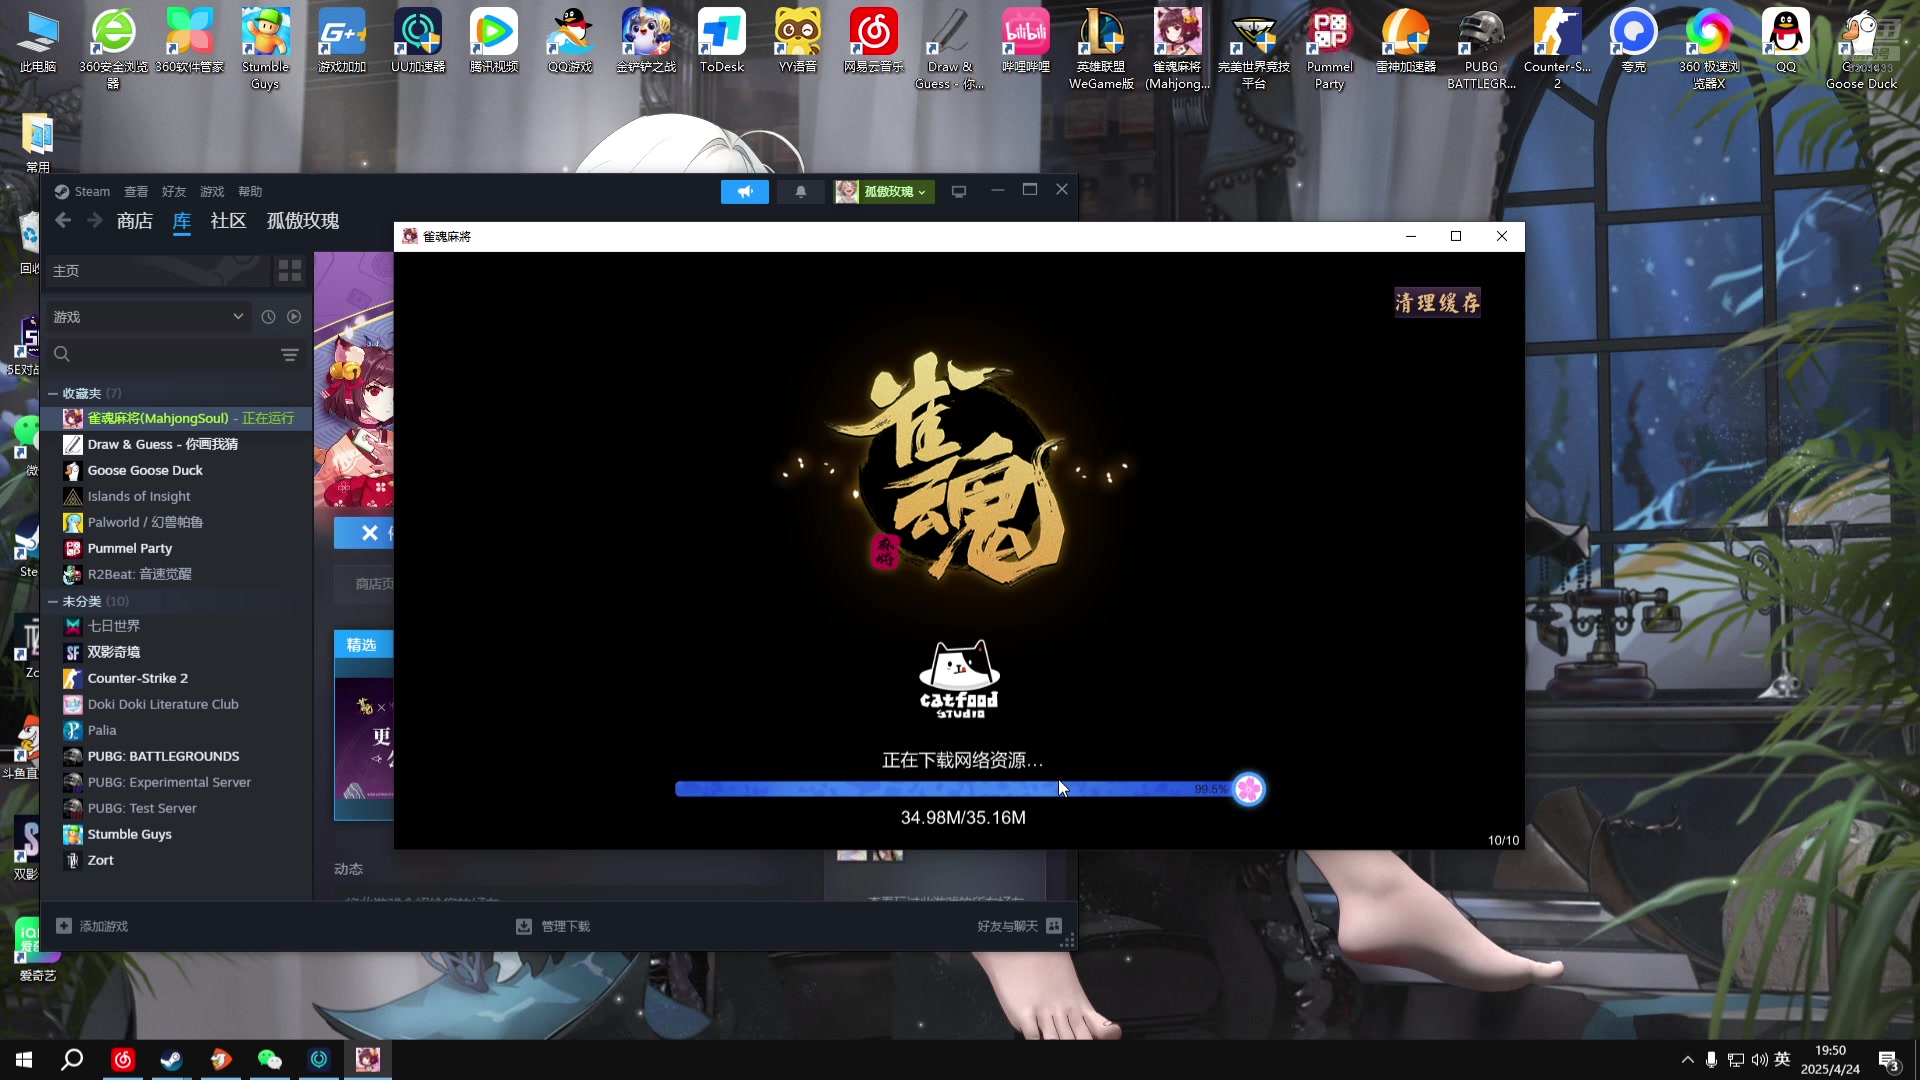
Task: Open NetEase Cloud Music from taskbar
Action: click(123, 1059)
